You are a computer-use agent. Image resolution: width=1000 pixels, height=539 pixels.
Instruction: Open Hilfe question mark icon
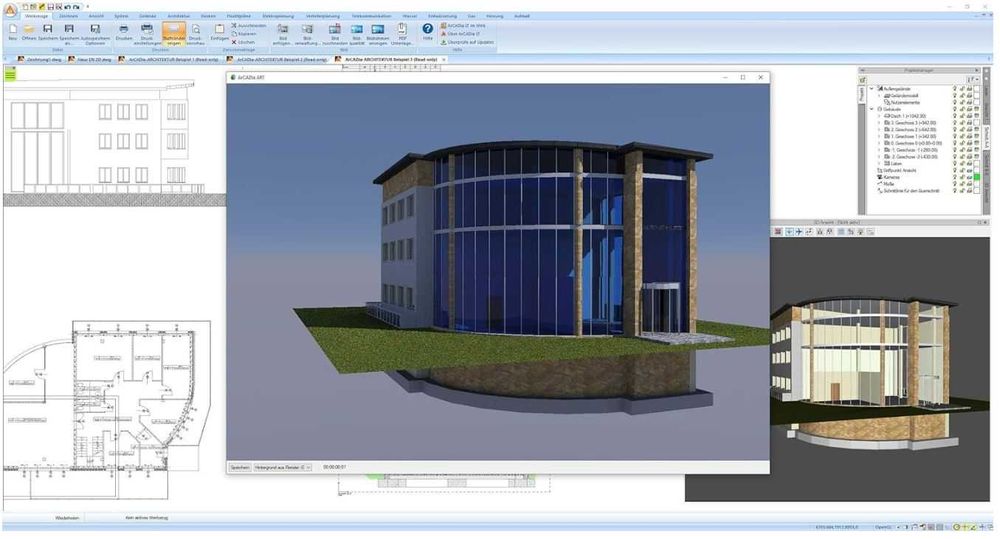427,31
